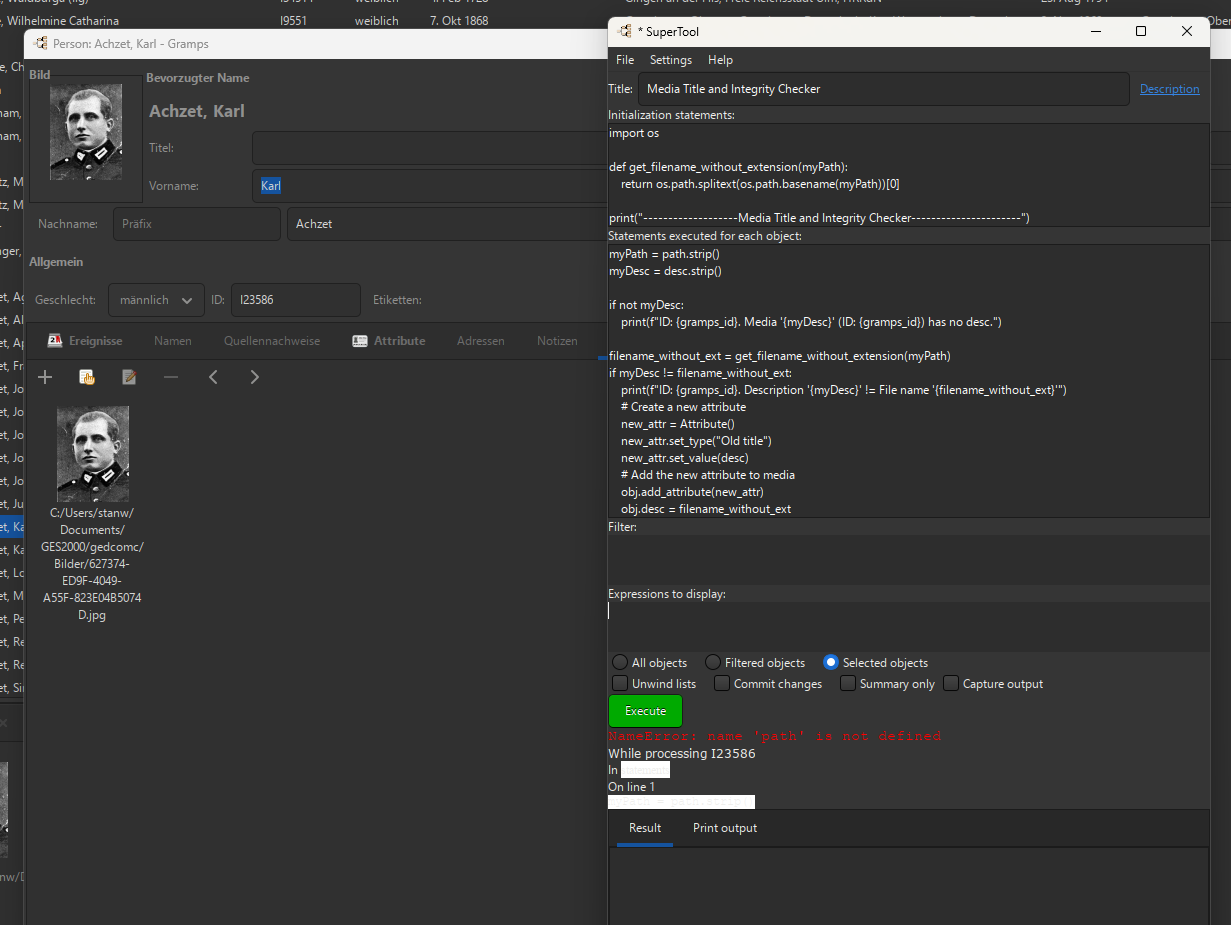Click the SuperTool Title input field
Image resolution: width=1231 pixels, height=925 pixels.
883,89
